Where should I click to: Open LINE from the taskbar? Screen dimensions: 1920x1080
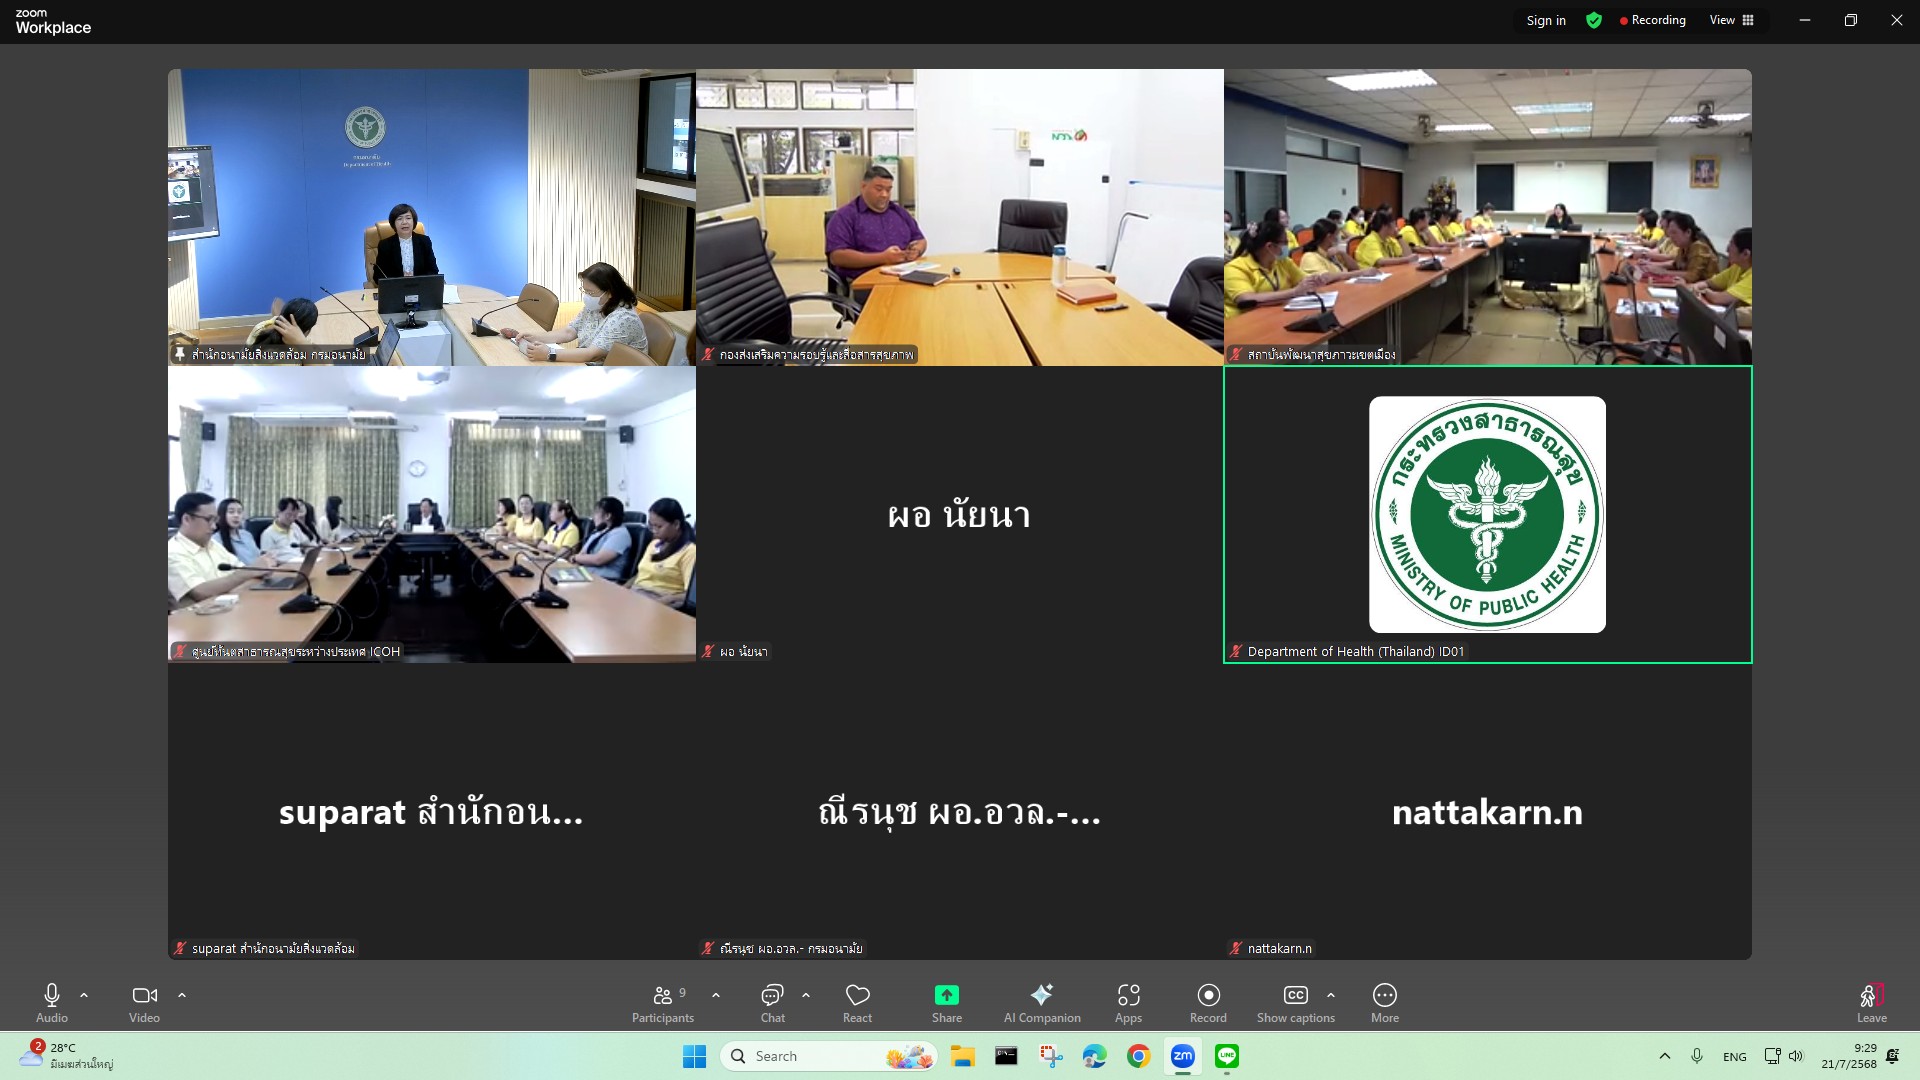coord(1226,1056)
